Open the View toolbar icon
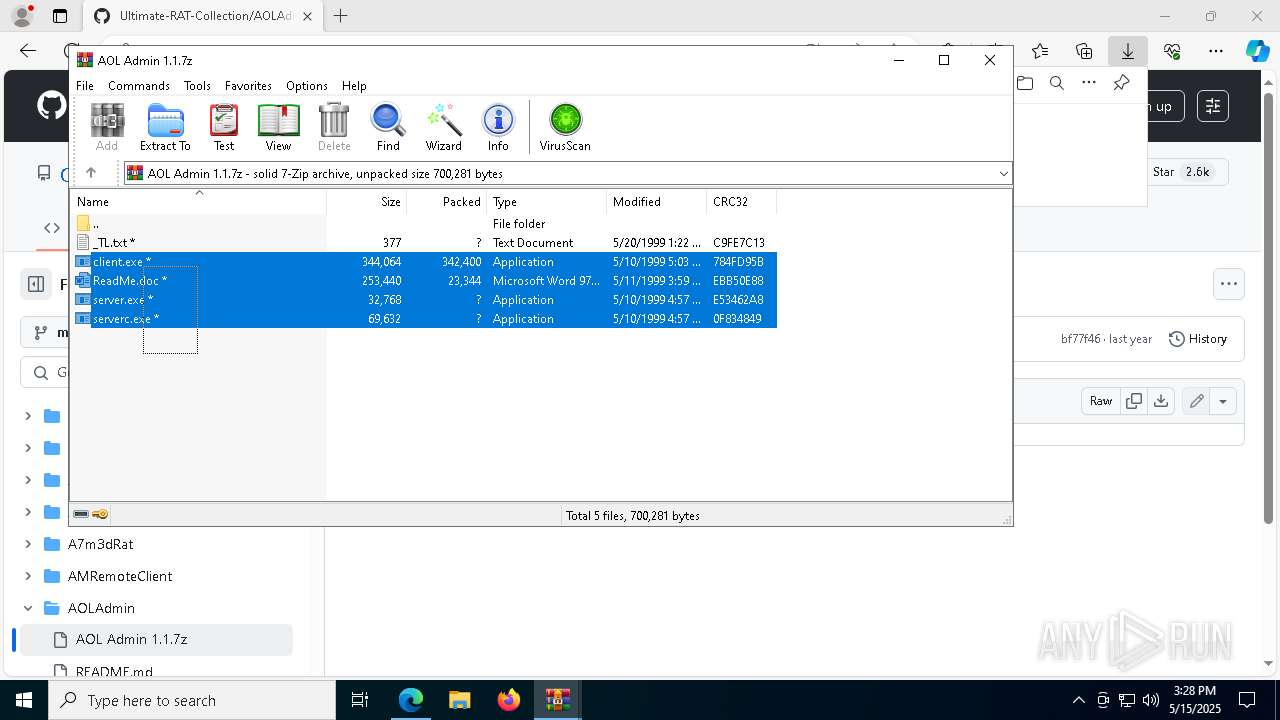Screen dimensions: 1280x720 click(278, 127)
